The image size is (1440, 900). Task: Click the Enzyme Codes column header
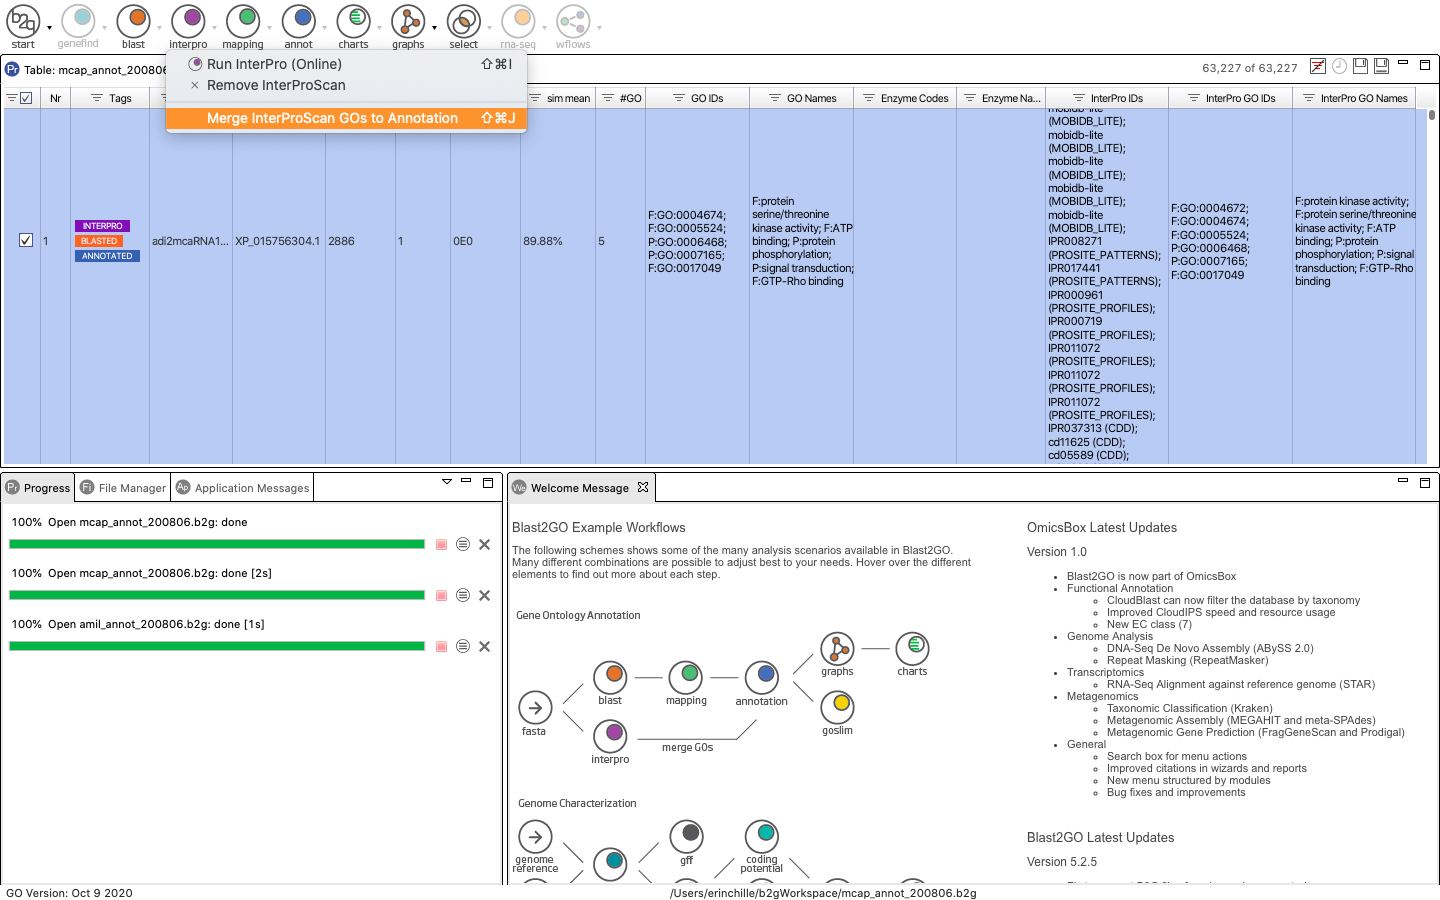click(x=905, y=98)
